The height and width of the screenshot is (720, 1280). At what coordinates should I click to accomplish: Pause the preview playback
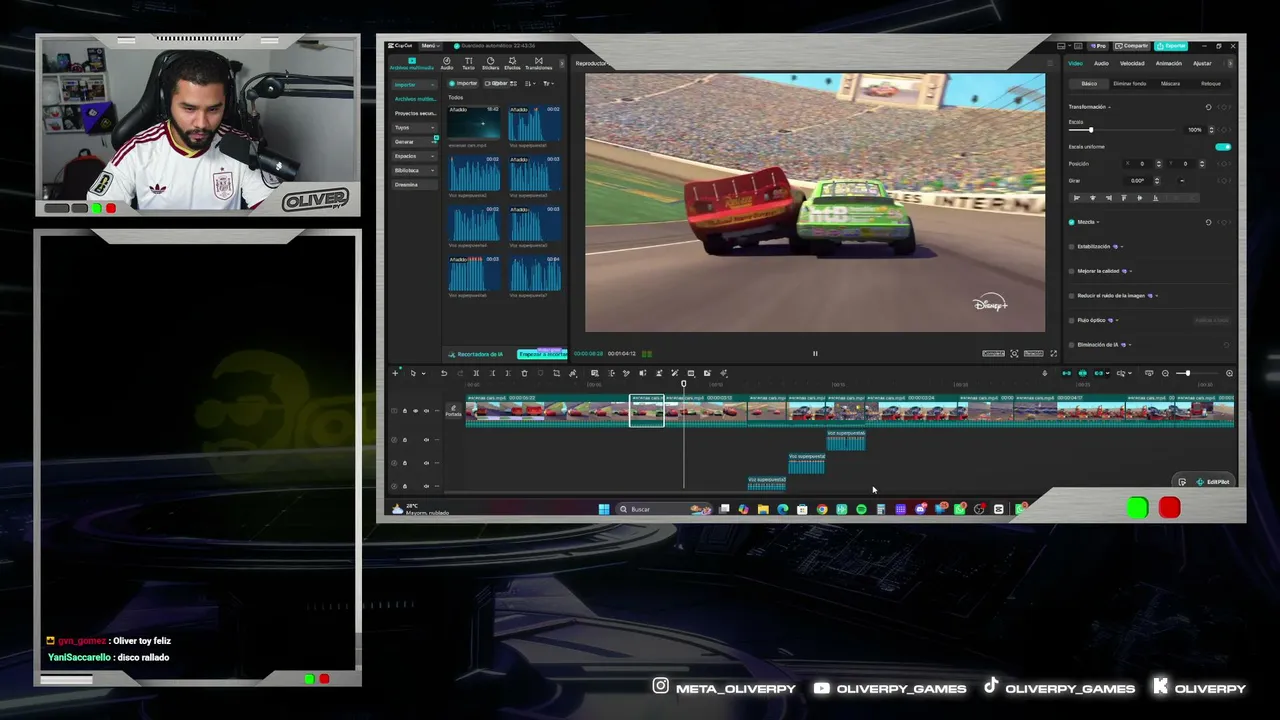coord(815,353)
